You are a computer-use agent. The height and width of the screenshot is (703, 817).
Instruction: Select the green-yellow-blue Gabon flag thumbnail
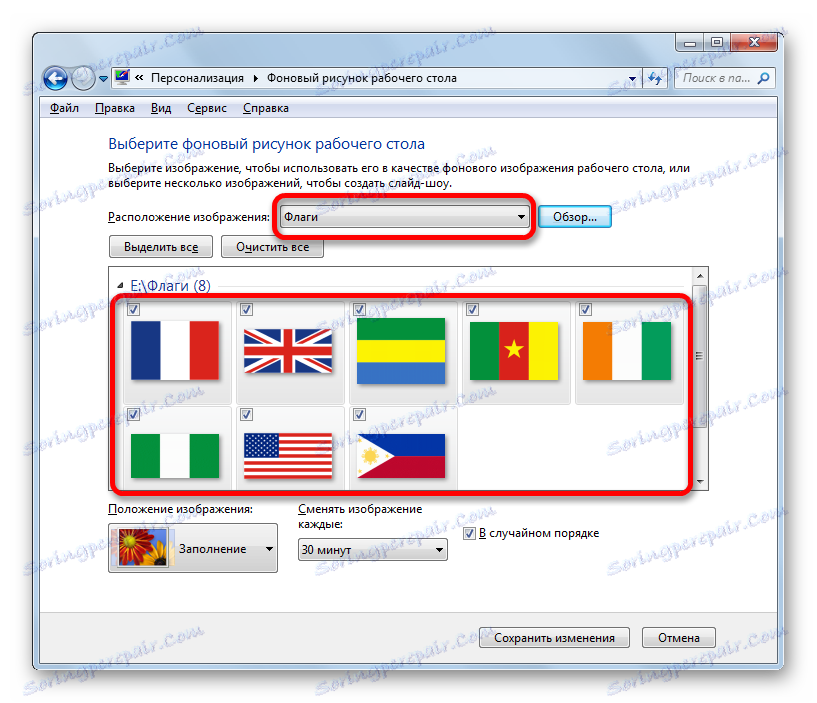click(401, 351)
